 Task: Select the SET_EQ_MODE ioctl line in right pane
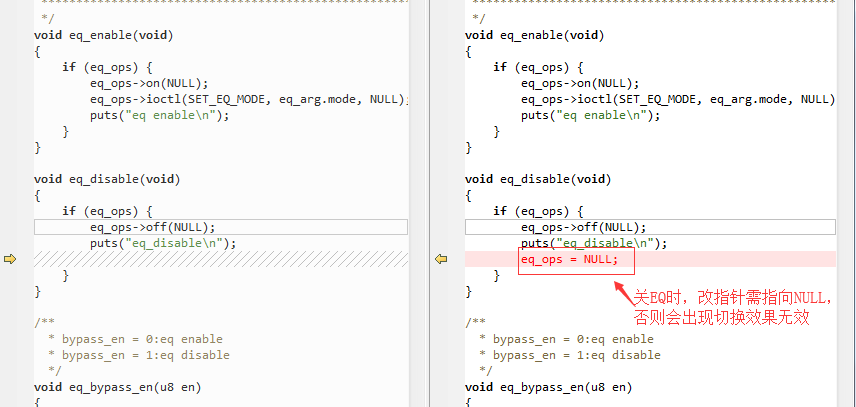click(x=678, y=99)
